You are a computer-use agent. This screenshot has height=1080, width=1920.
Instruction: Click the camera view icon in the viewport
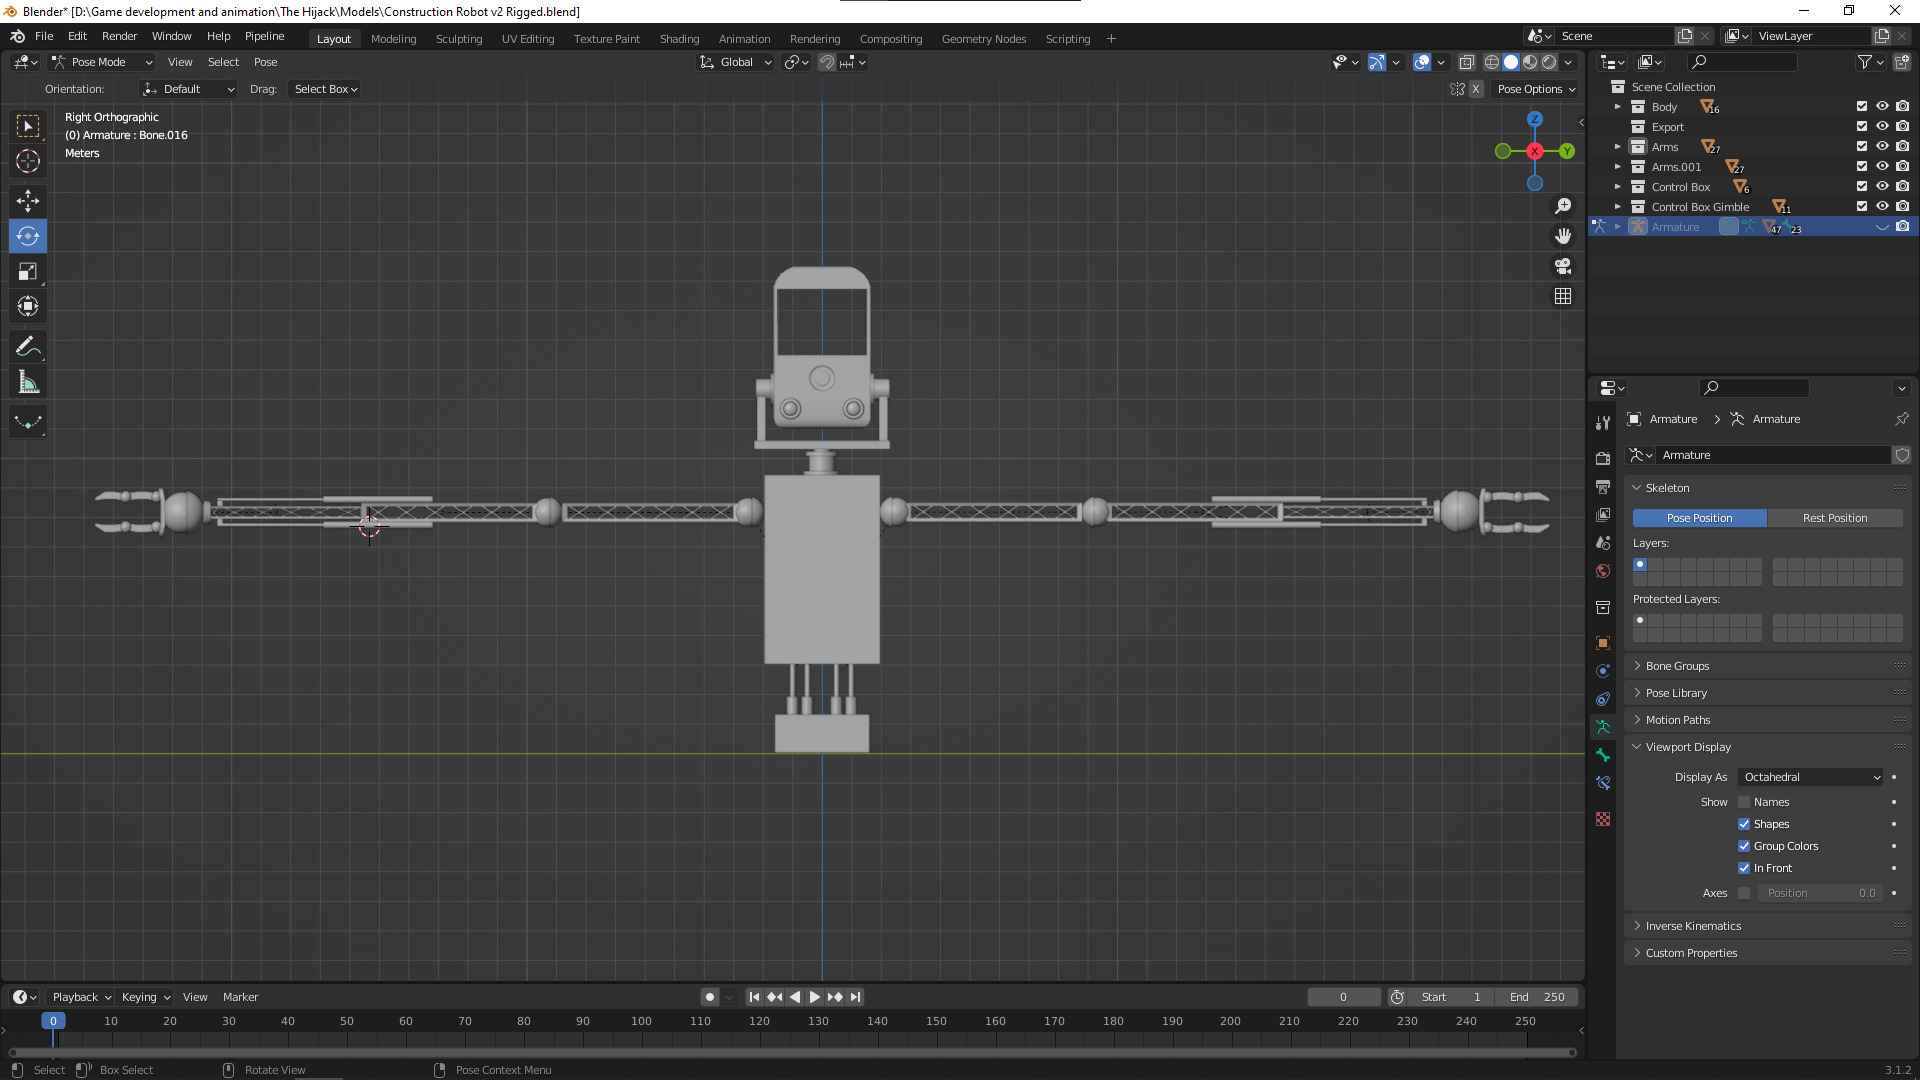click(1563, 266)
